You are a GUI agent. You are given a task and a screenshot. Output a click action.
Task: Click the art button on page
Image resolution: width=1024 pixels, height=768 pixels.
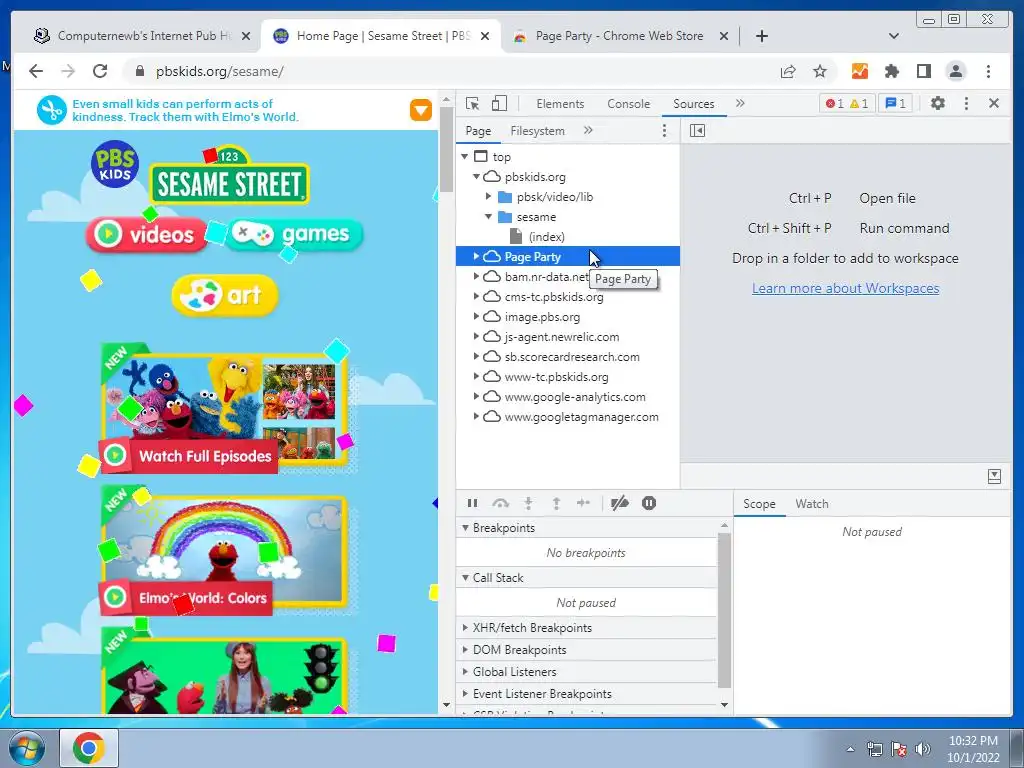pyautogui.click(x=225, y=295)
